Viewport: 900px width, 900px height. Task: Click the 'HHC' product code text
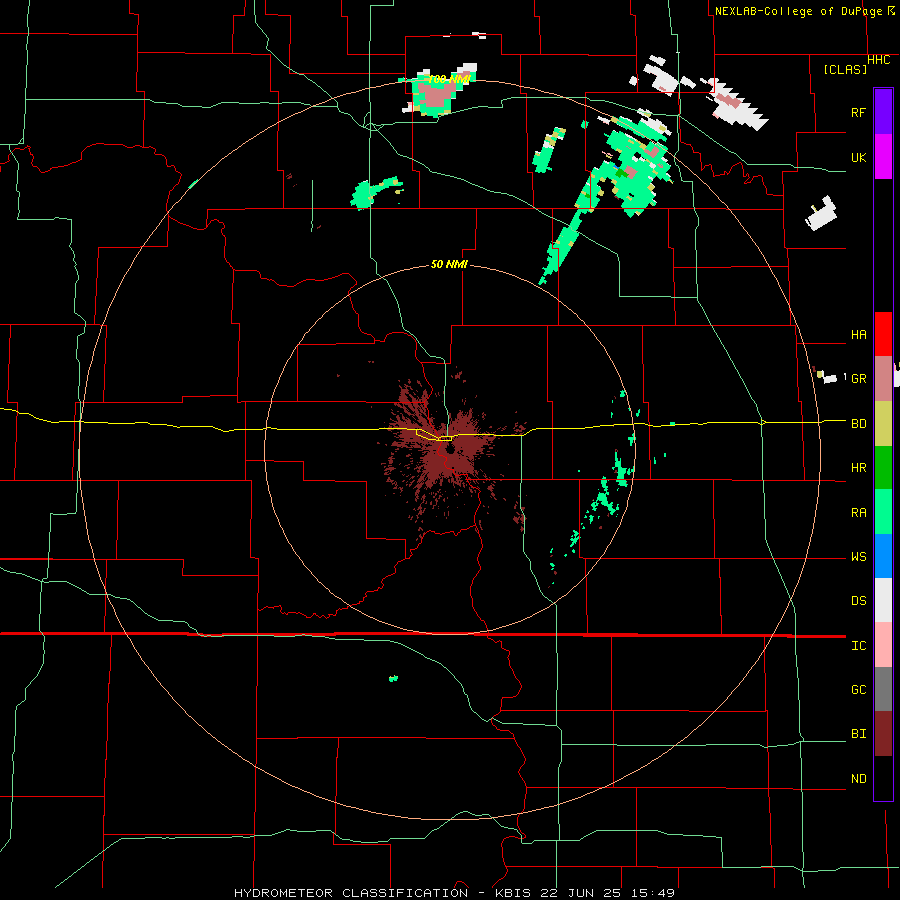pos(878,60)
